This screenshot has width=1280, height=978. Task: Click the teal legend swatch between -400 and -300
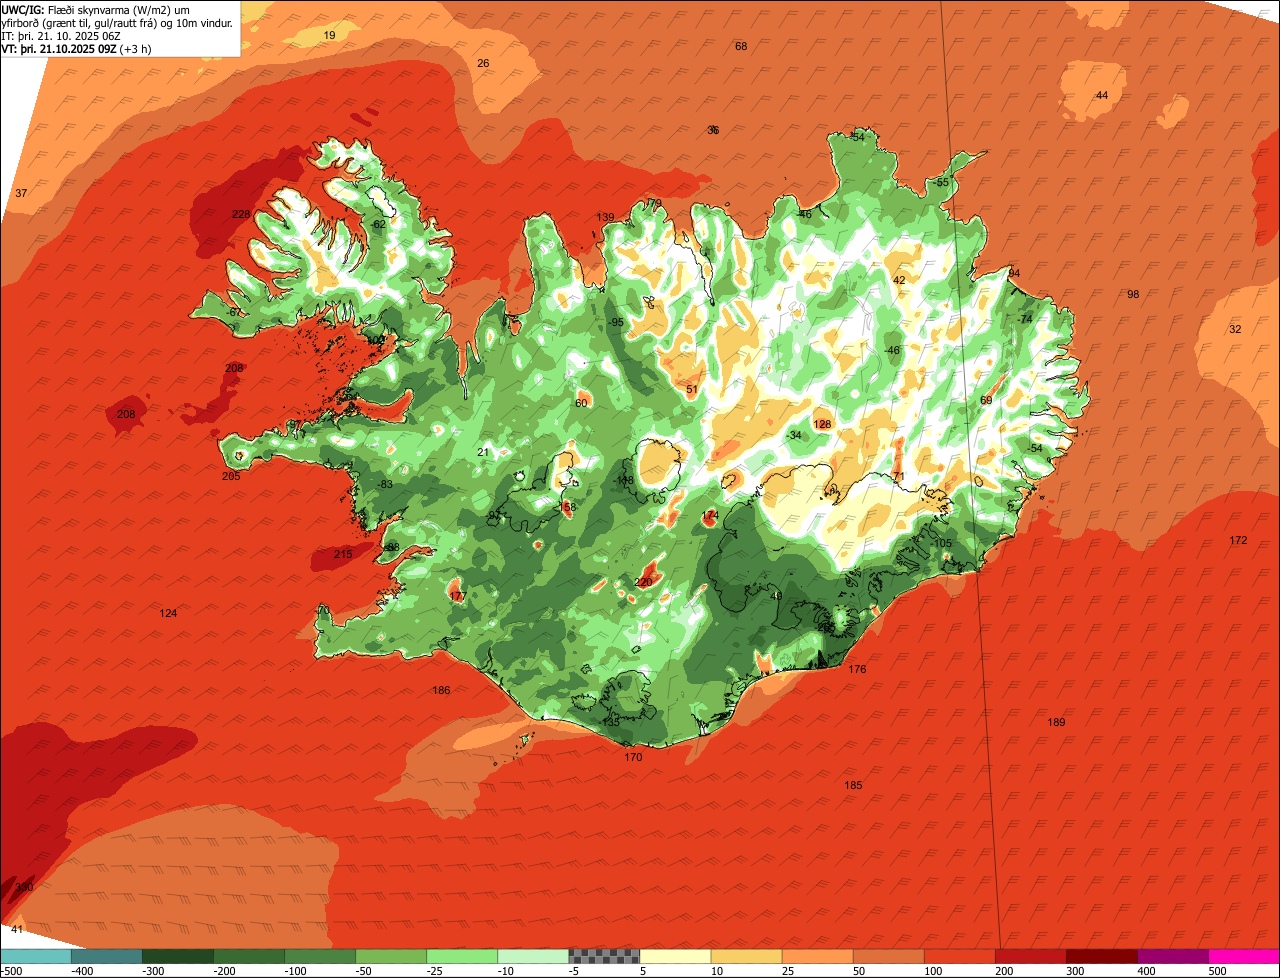(106, 956)
